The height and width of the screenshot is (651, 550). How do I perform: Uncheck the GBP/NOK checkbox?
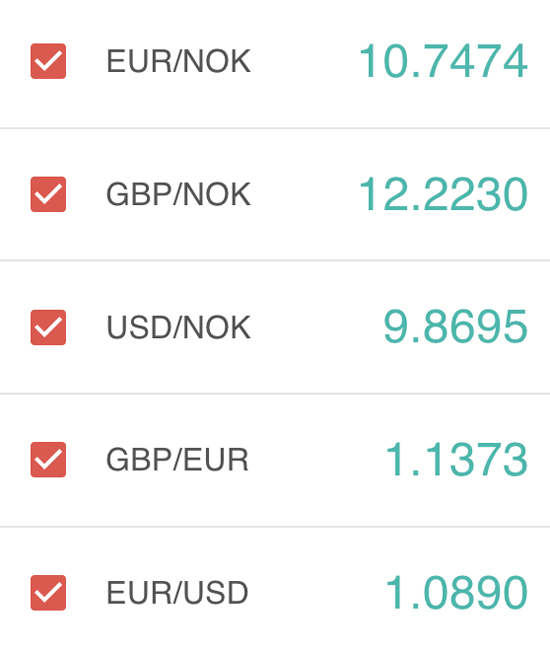[x=48, y=194]
